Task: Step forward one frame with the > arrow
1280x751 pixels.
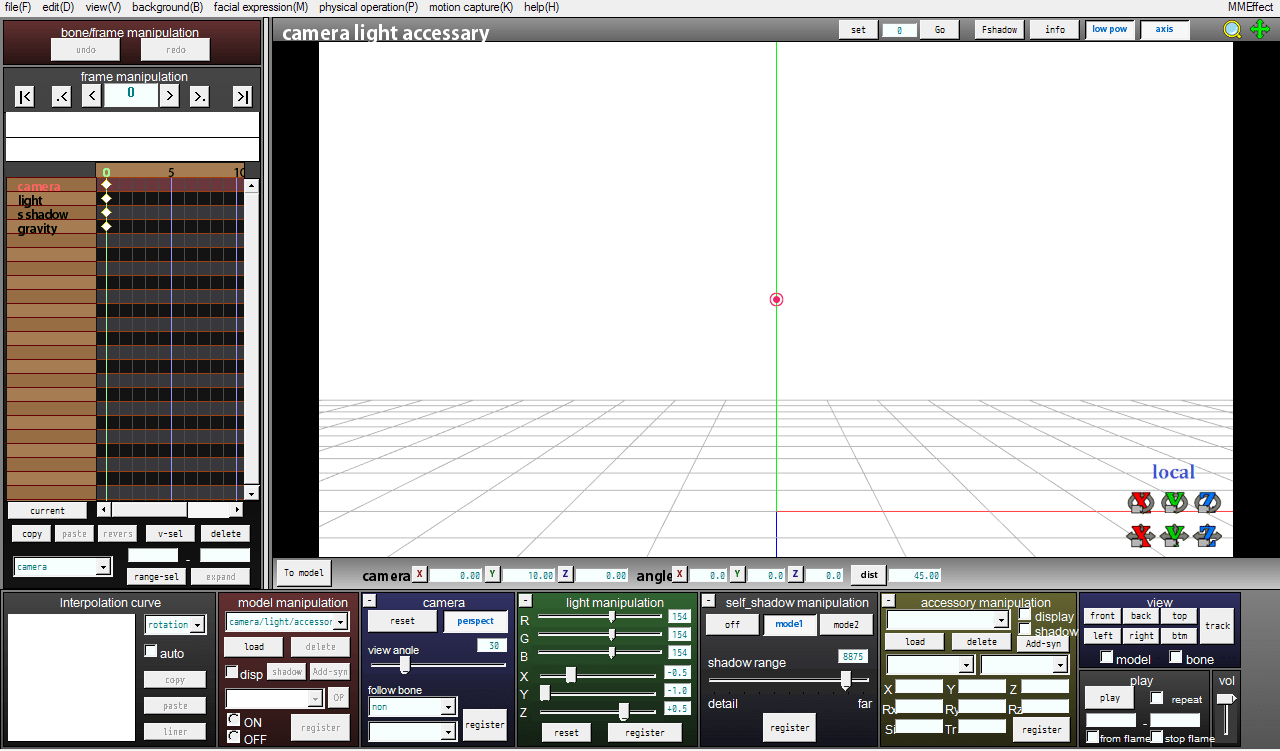Action: (x=168, y=95)
